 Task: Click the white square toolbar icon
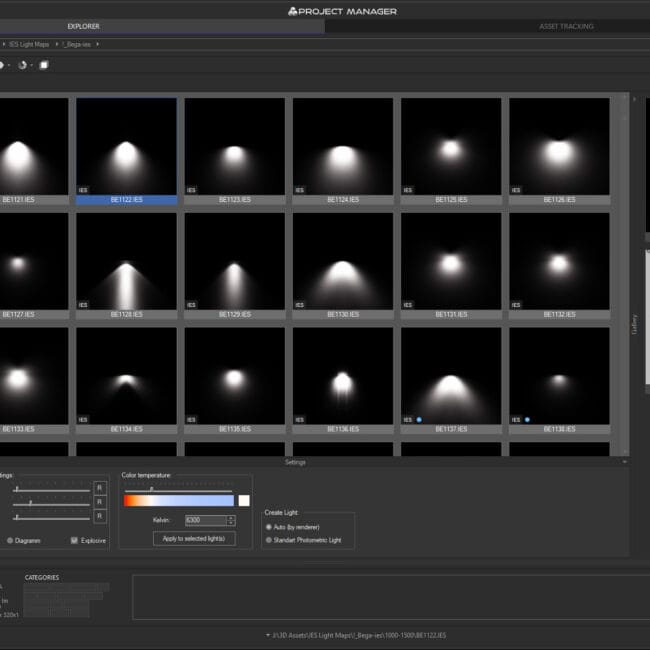coord(44,65)
